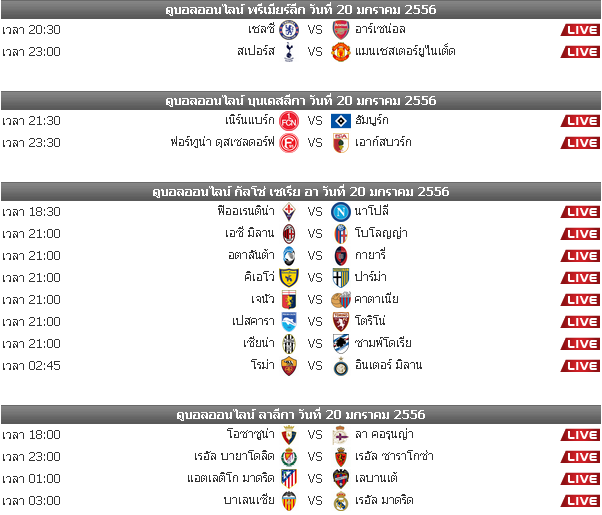The width and height of the screenshot is (602, 515).
Task: Watch LIVE for the 21:30 Bundesliga match
Action: [x=580, y=121]
